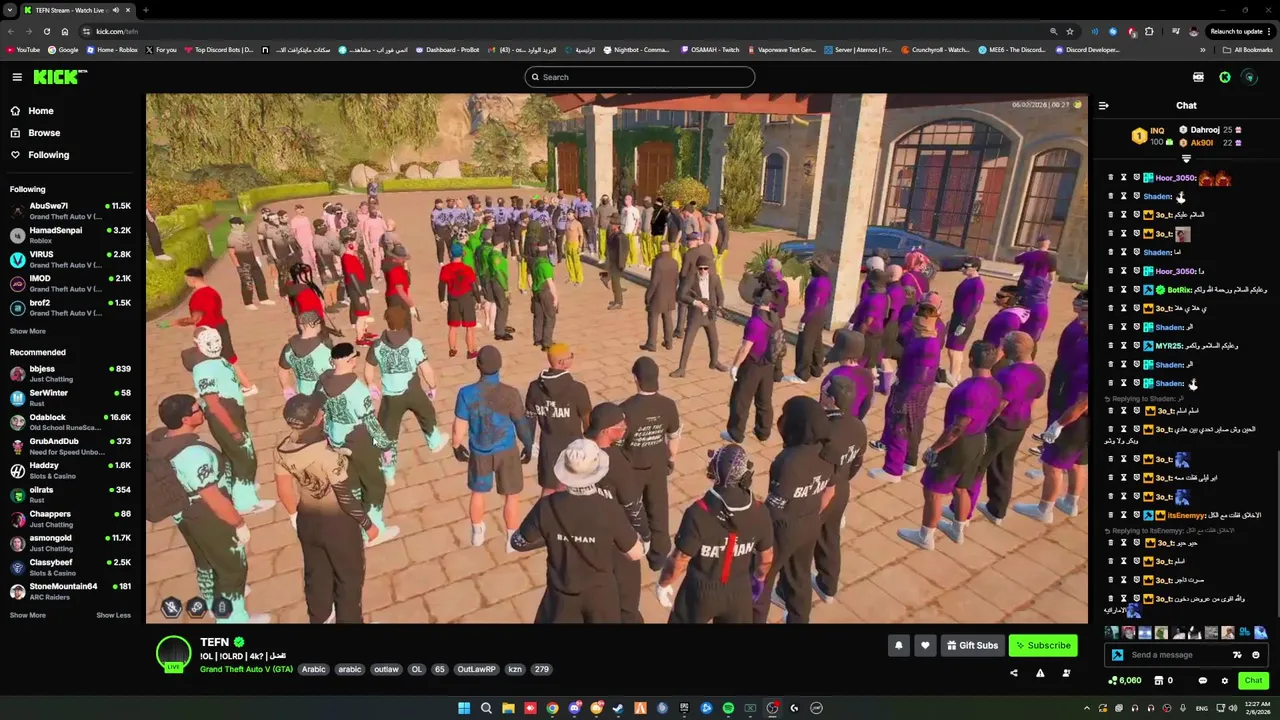This screenshot has width=1280, height=720.
Task: Open Haddzy Slots & Casino channel
Action: (x=70, y=470)
